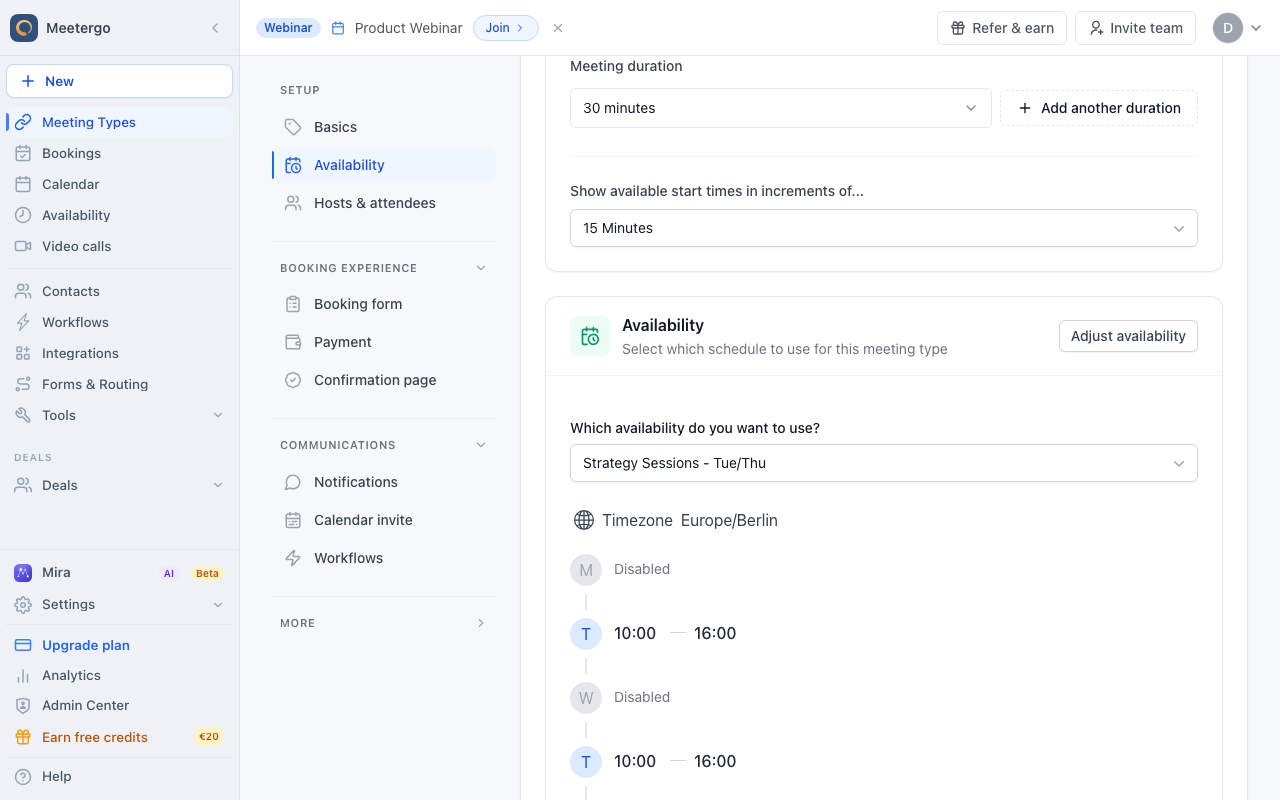Expand the Tools submenu chevron
Viewport: 1280px width, 800px height.
[218, 415]
